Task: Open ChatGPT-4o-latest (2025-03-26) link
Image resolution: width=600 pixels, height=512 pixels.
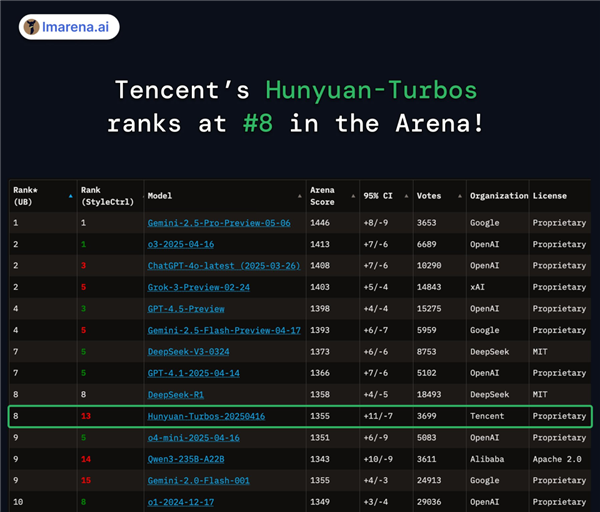Action: coord(224,266)
